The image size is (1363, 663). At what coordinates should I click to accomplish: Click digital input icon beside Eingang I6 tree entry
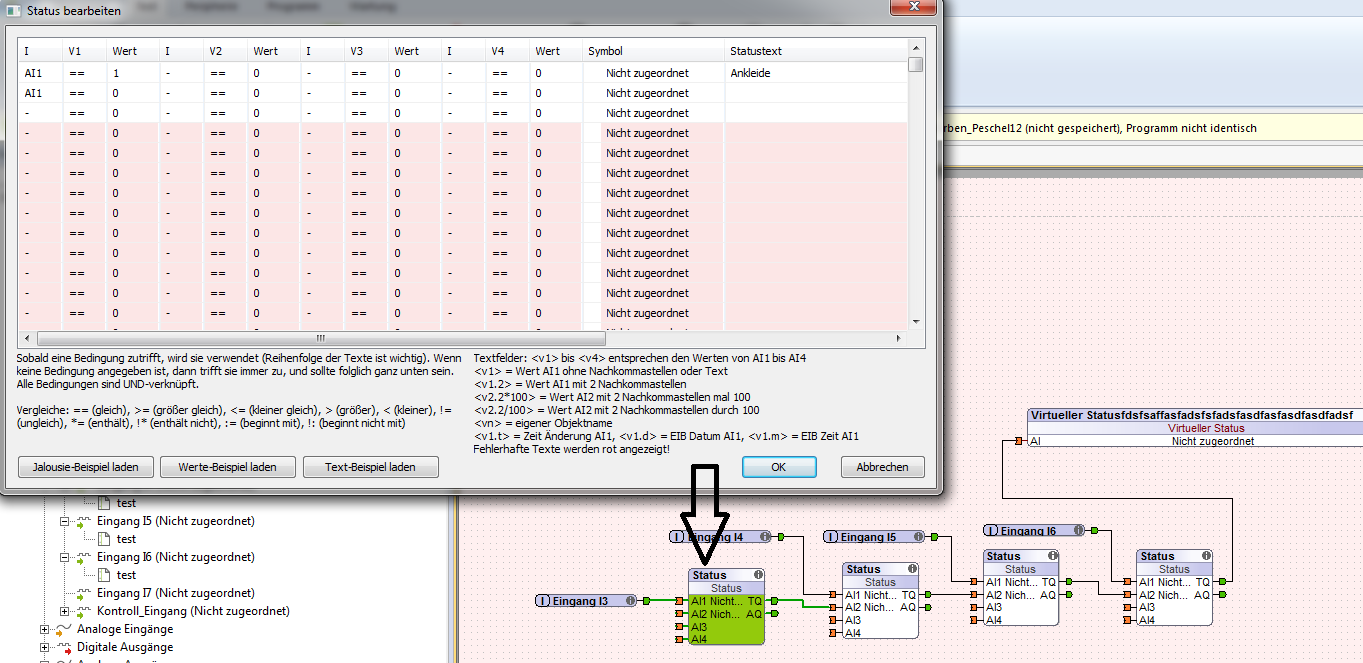pyautogui.click(x=85, y=558)
